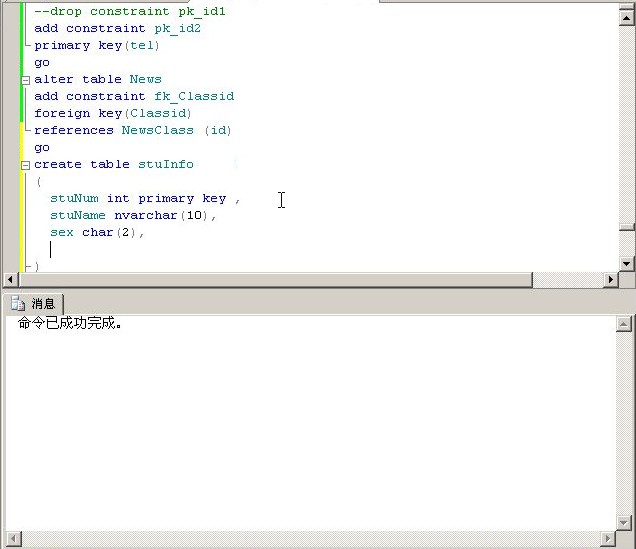Click the first 'go' statement

[x=42, y=63]
